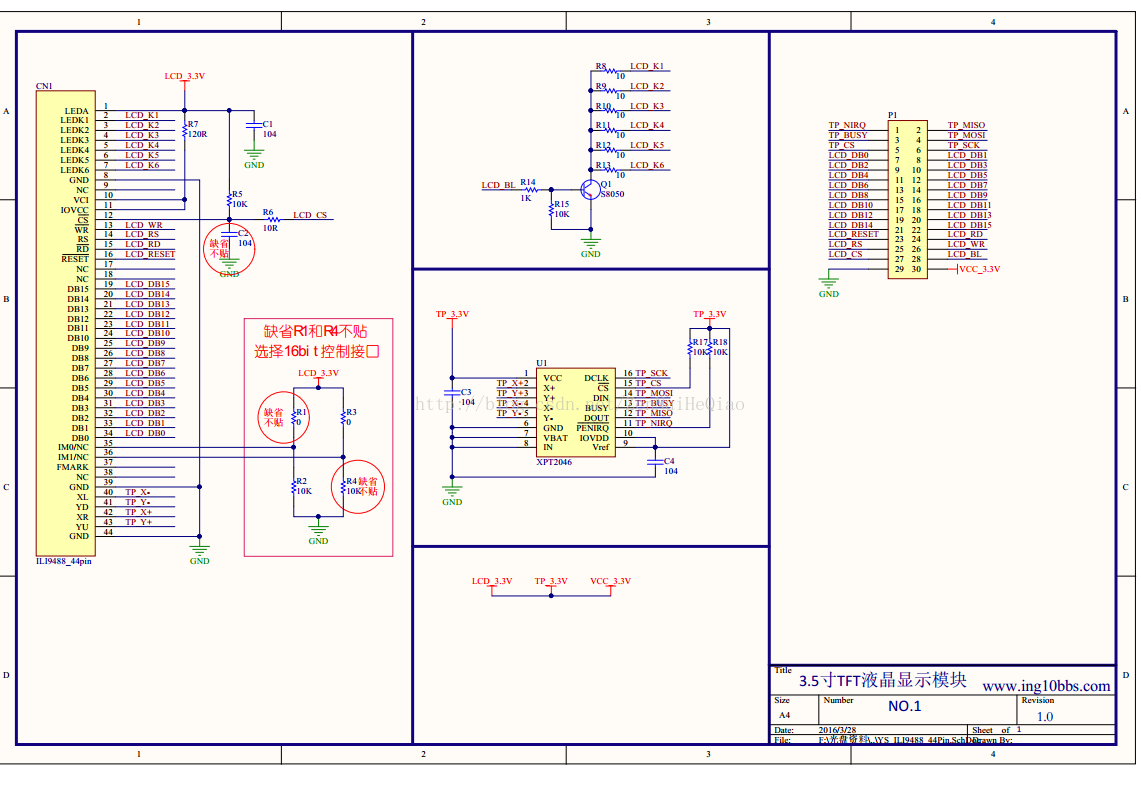The image size is (1141, 786).
Task: Click TP_SCK label at U1 pin 16
Action: tap(651, 373)
